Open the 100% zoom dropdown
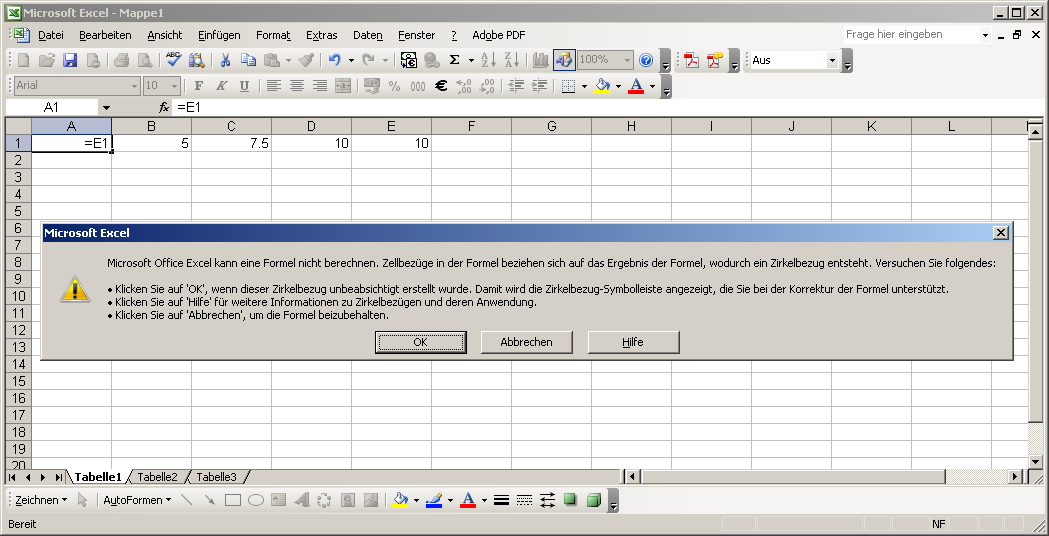This screenshot has height=536, width=1049. [627, 60]
